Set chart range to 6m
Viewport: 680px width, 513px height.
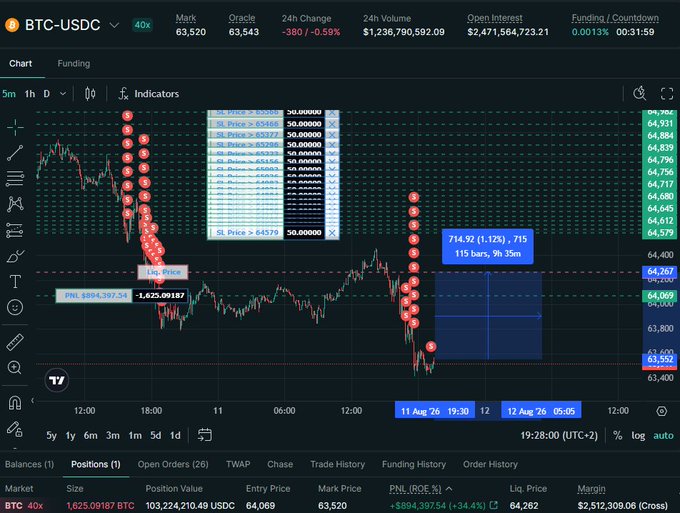point(91,435)
